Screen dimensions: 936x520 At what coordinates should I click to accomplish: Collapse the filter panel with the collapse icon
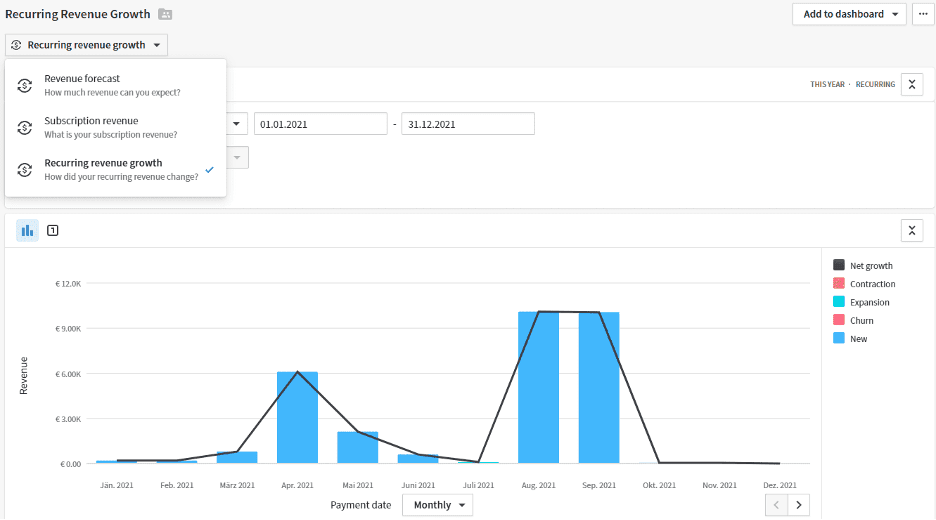(912, 85)
